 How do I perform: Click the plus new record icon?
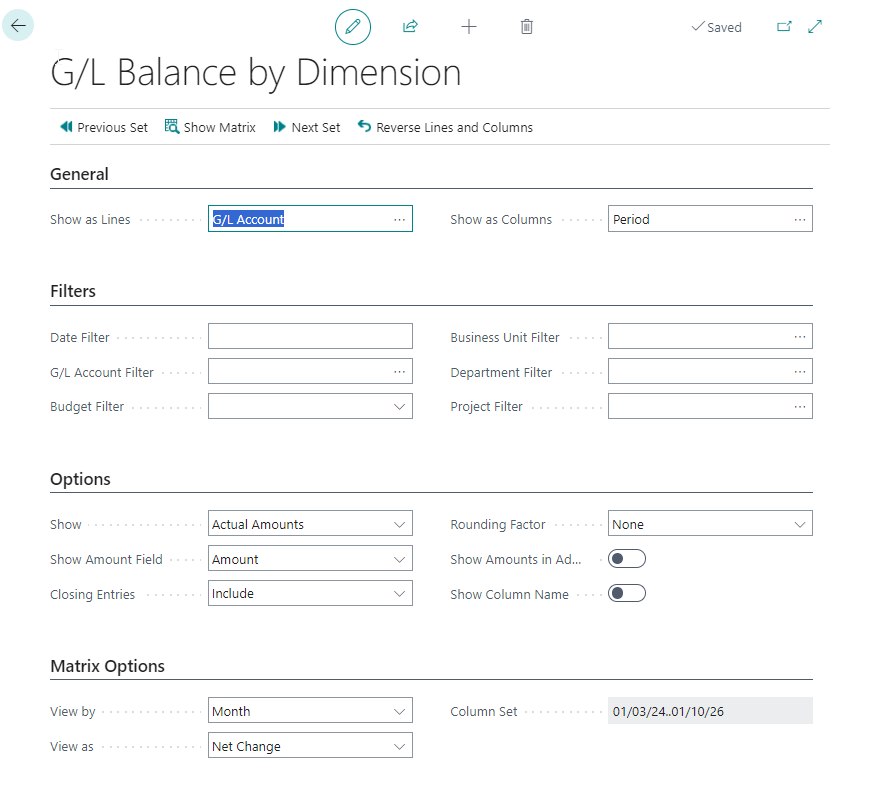pyautogui.click(x=468, y=27)
